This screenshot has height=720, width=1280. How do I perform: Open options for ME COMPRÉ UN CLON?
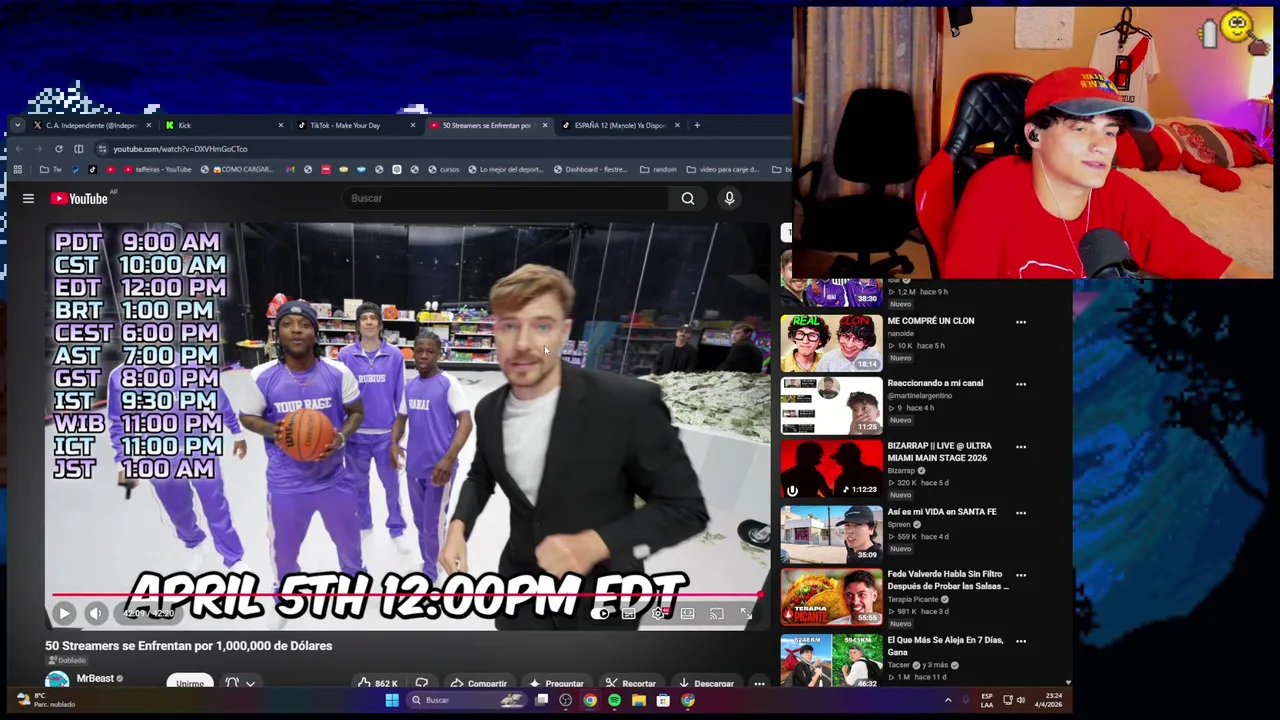pyautogui.click(x=1021, y=322)
